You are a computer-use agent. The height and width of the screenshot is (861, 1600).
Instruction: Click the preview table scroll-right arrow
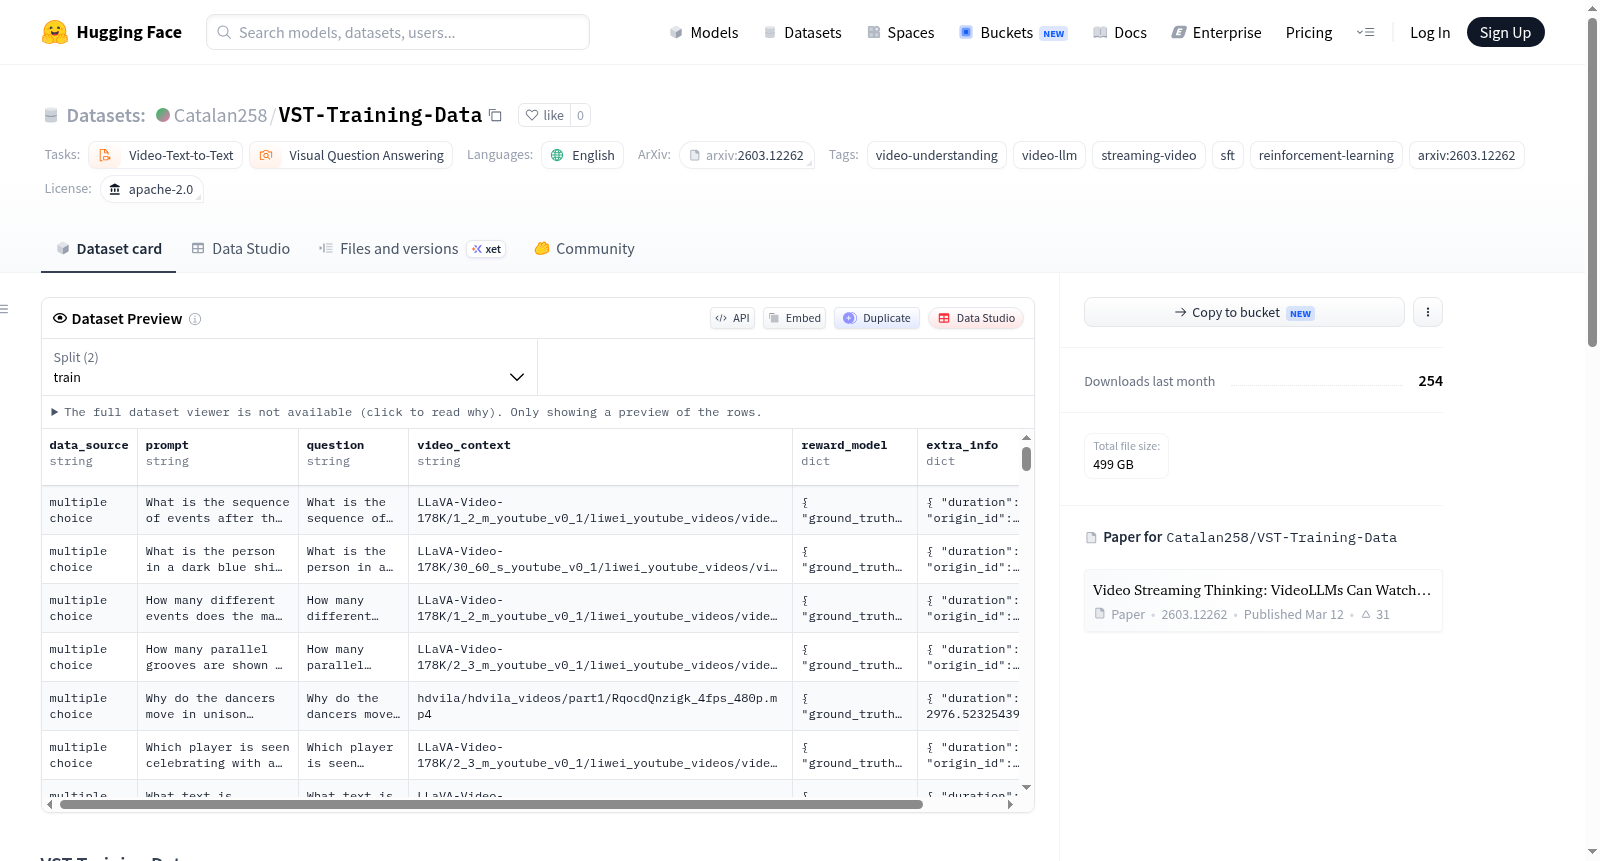[x=1010, y=804]
